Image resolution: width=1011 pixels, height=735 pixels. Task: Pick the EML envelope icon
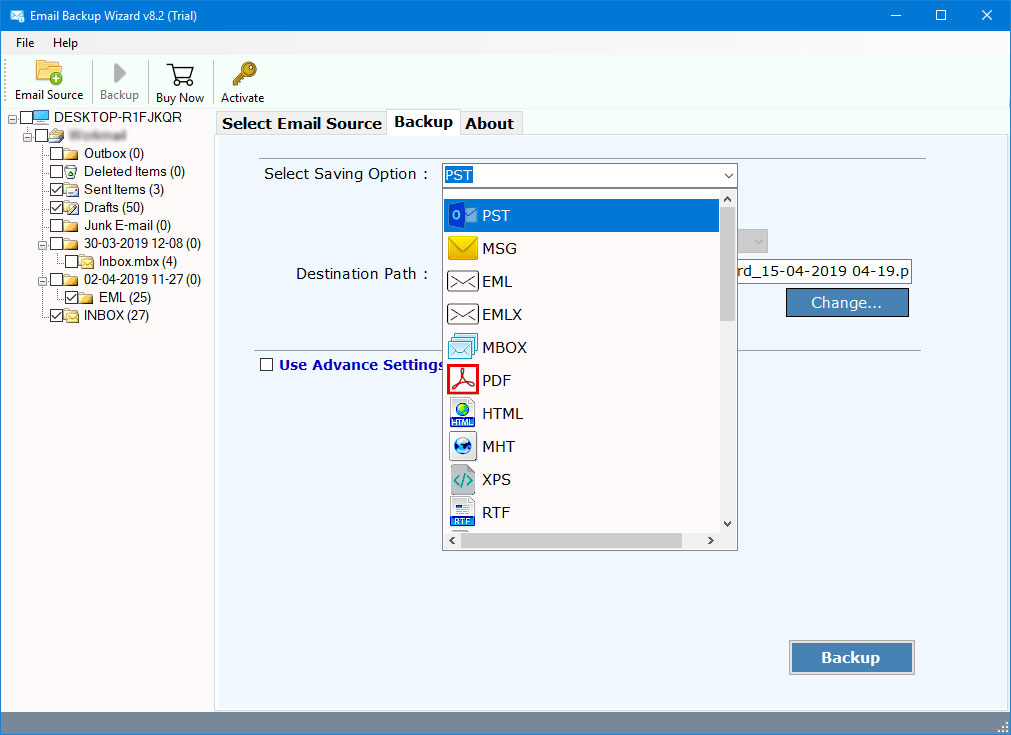pos(462,281)
